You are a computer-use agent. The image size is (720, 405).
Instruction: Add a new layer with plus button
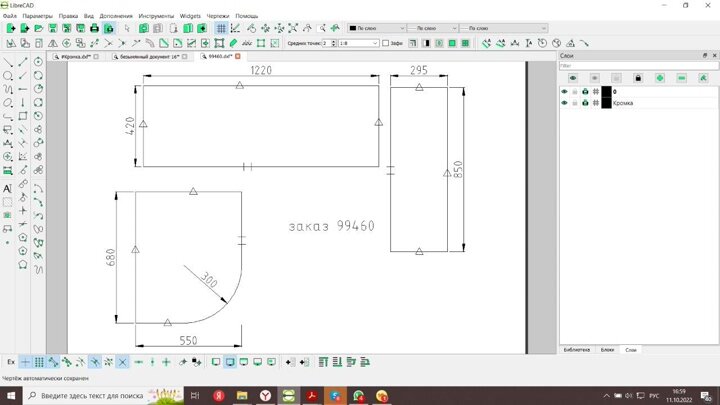pos(660,78)
